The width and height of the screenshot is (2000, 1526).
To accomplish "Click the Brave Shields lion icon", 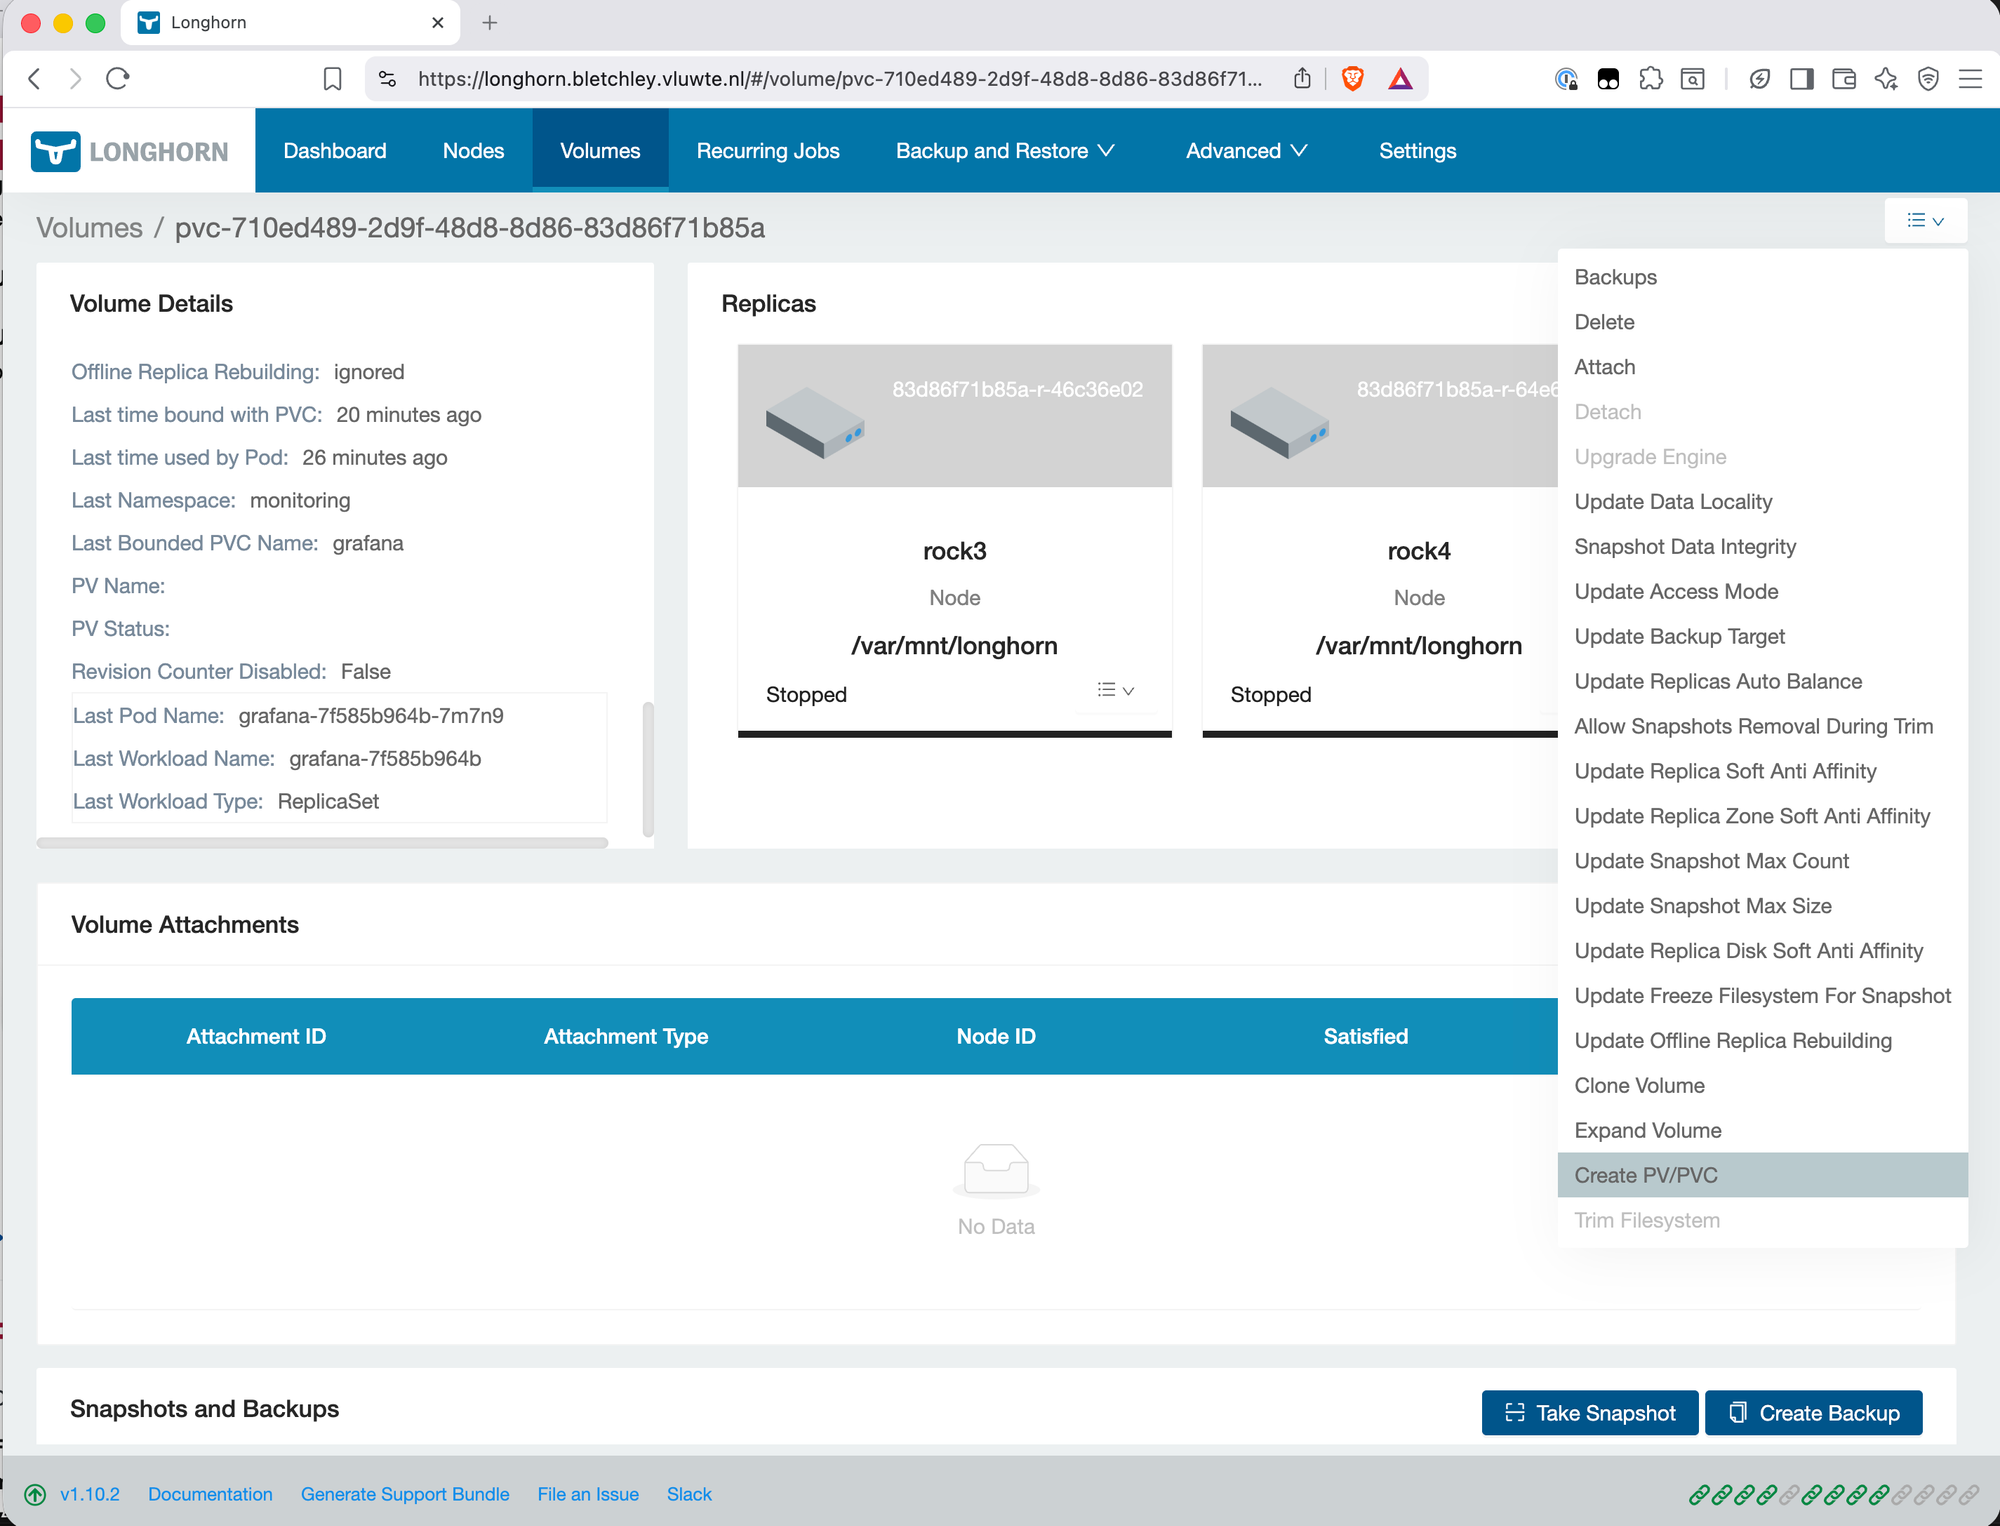I will (x=1352, y=78).
